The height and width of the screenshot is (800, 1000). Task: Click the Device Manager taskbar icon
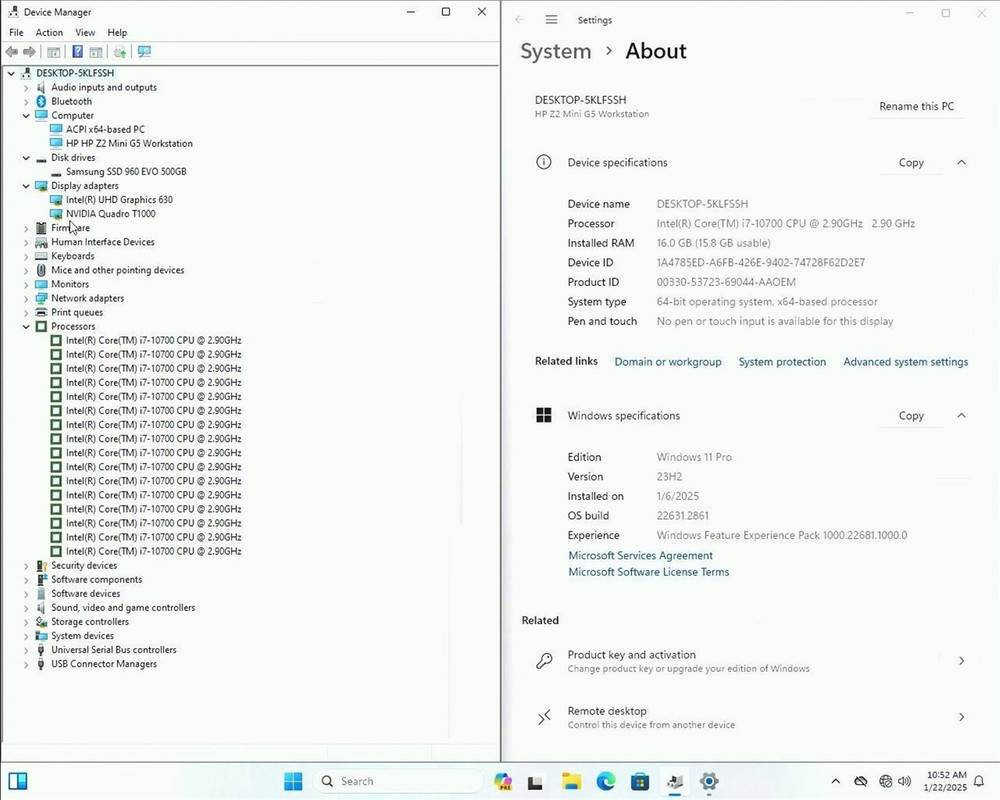(675, 781)
